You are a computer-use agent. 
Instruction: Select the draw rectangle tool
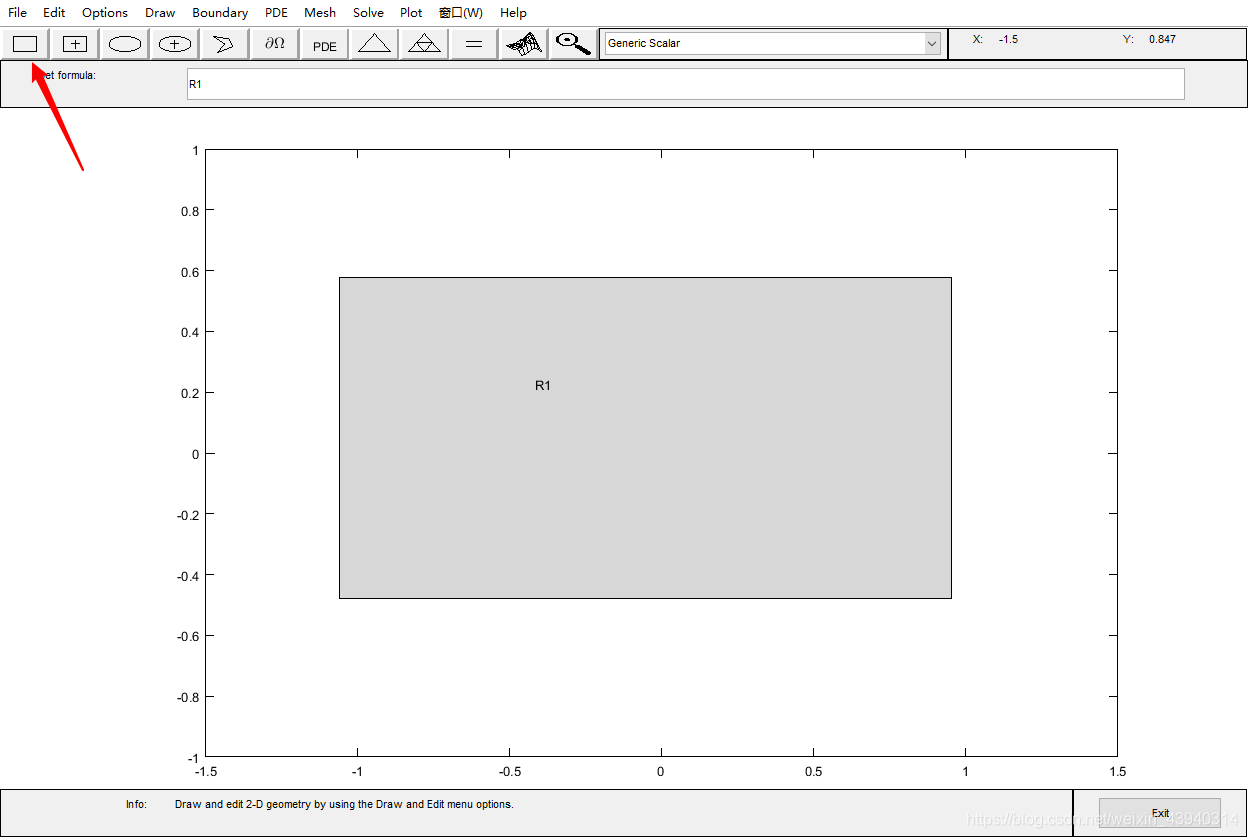tap(24, 43)
